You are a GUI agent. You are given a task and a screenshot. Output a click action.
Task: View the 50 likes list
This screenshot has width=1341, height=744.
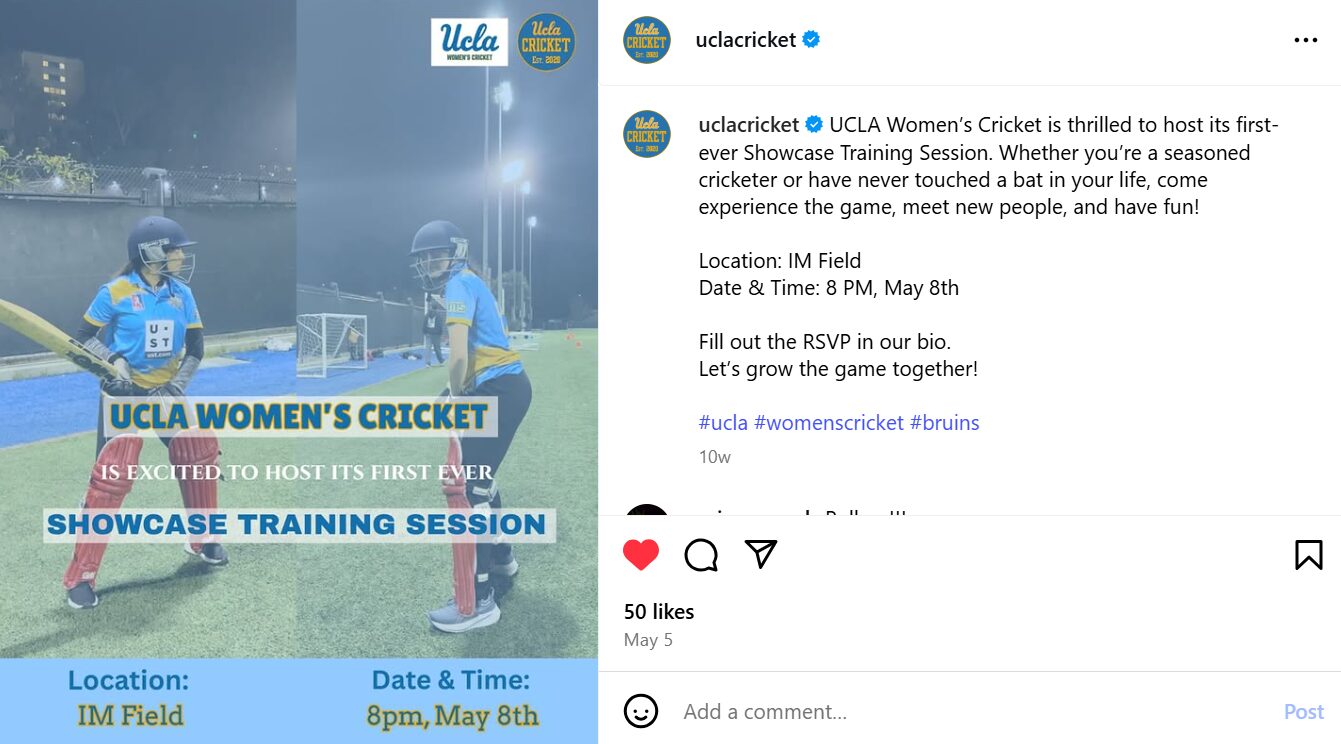(659, 611)
